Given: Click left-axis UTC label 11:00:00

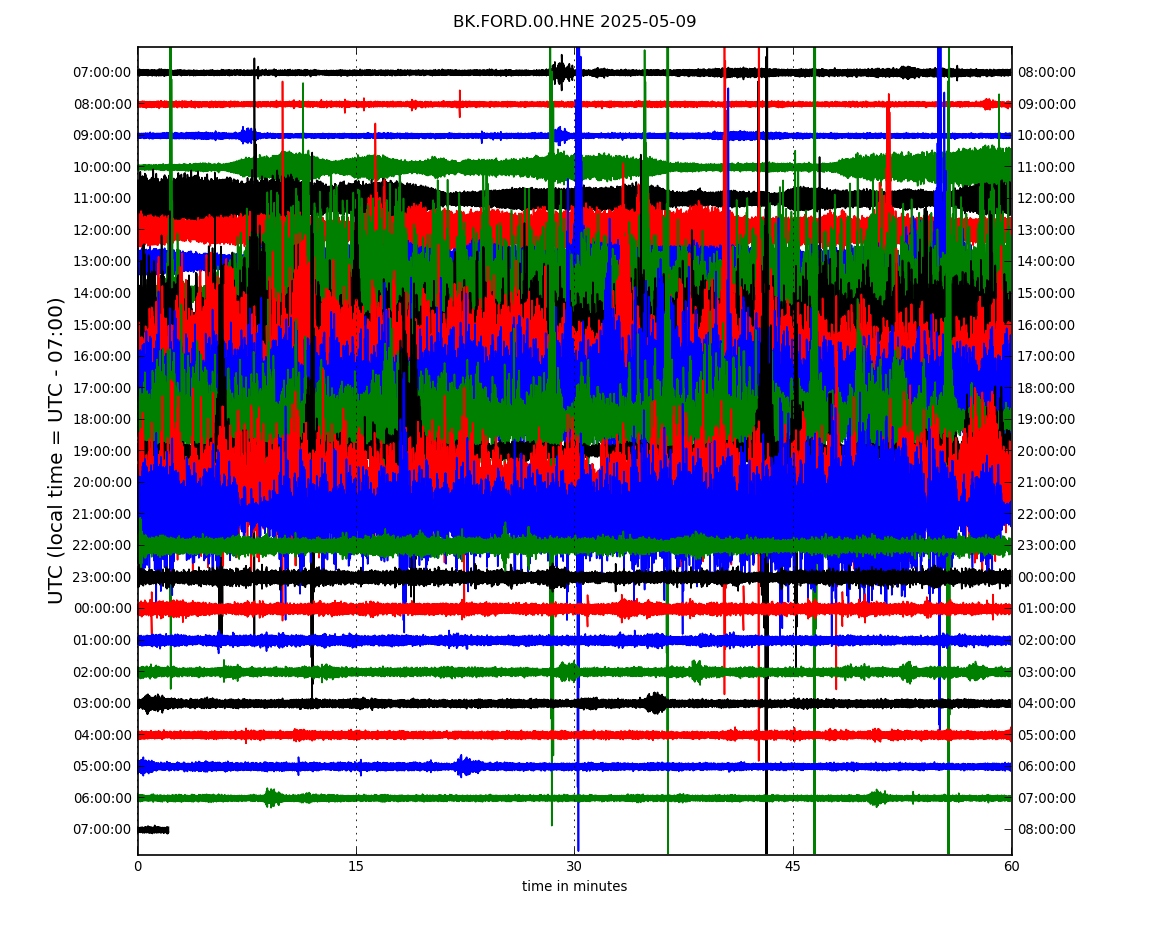Looking at the screenshot, I should pyautogui.click(x=103, y=199).
